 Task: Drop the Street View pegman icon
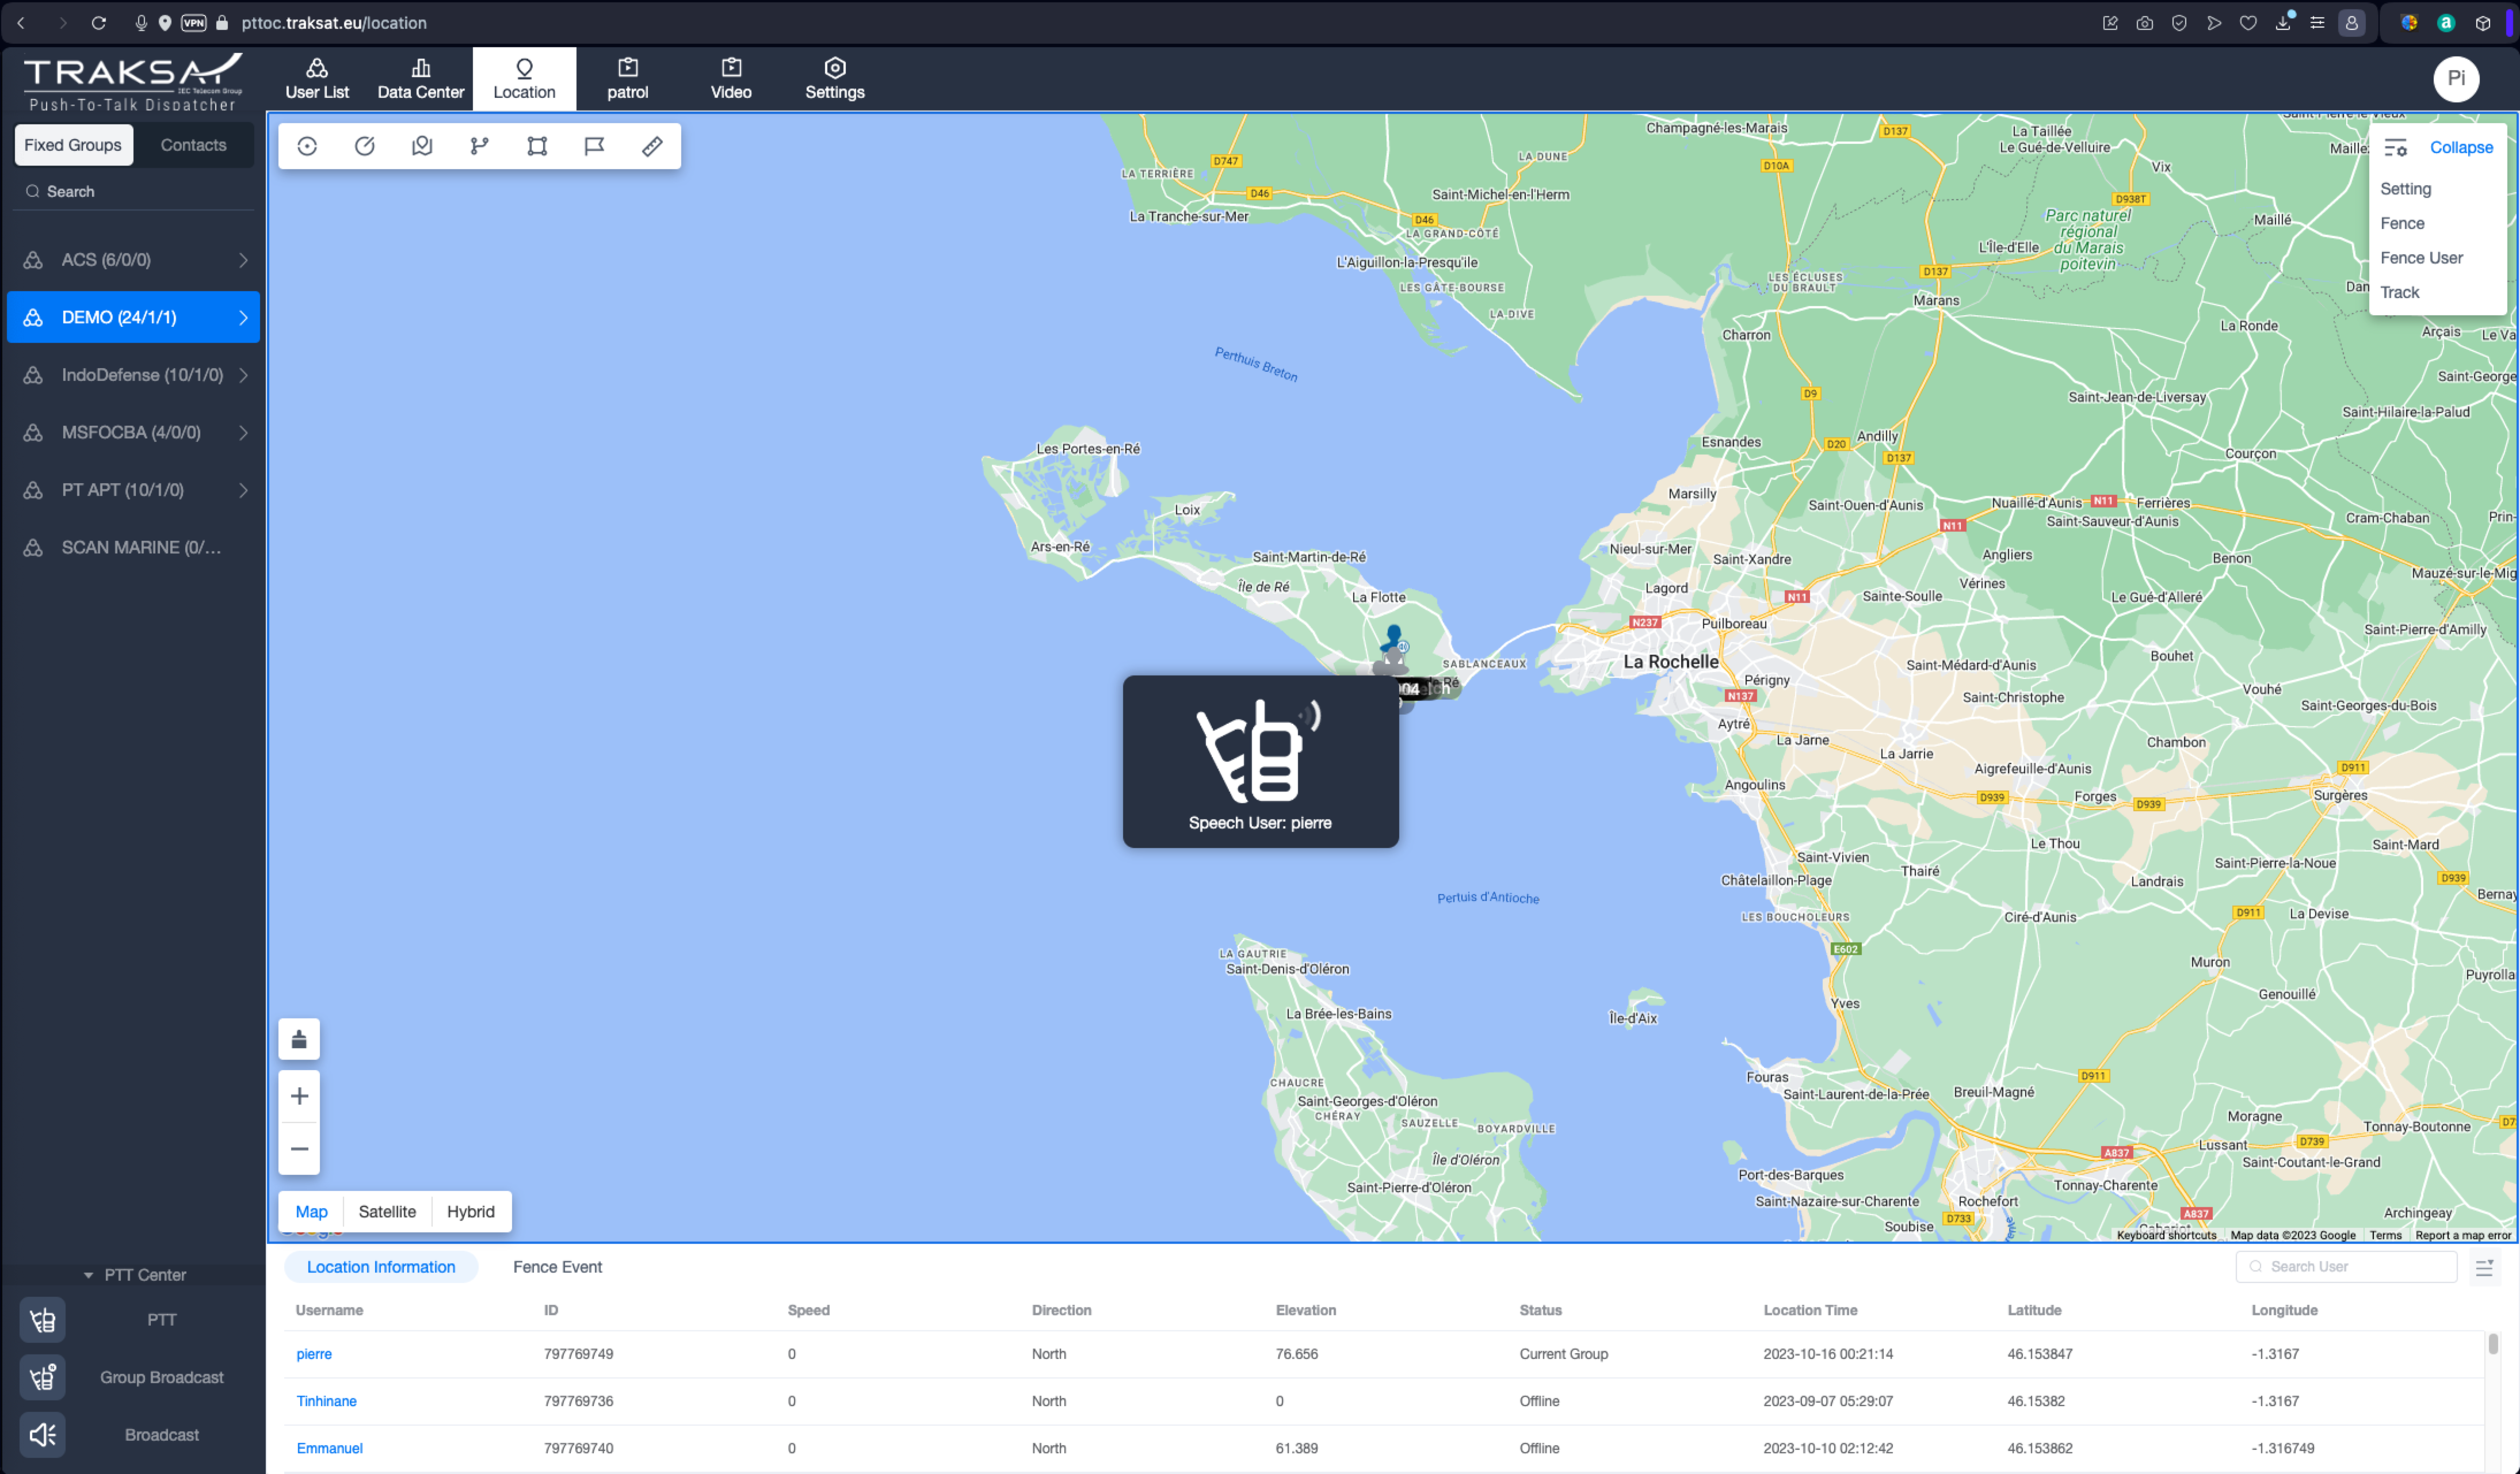coord(299,1039)
